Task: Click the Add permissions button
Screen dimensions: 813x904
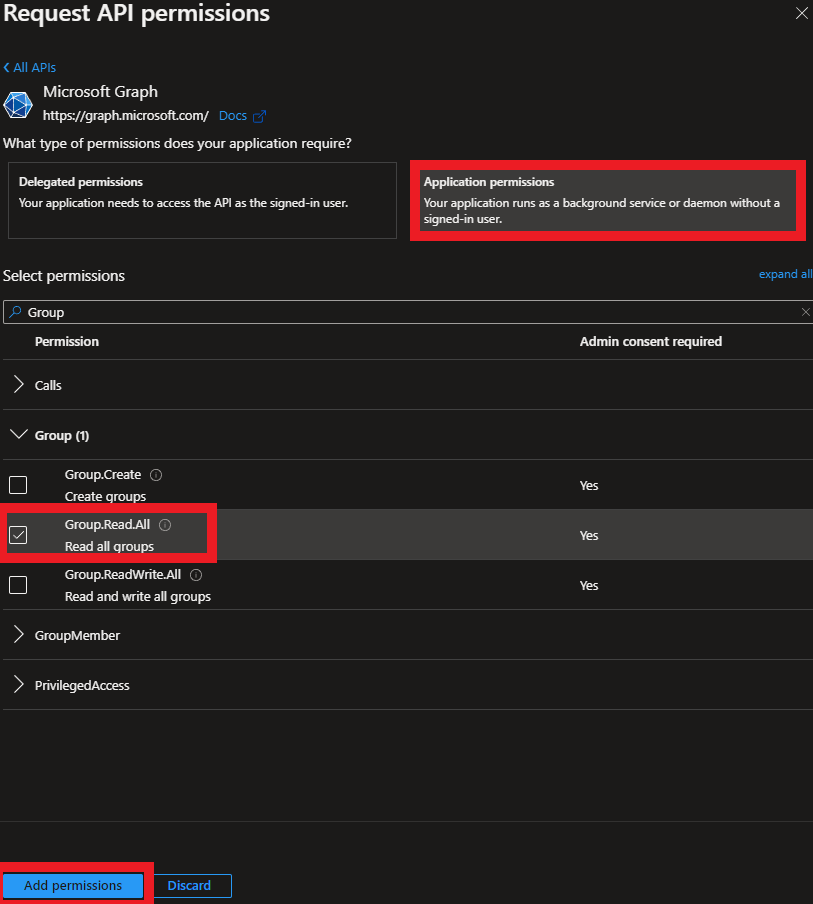Action: point(73,885)
